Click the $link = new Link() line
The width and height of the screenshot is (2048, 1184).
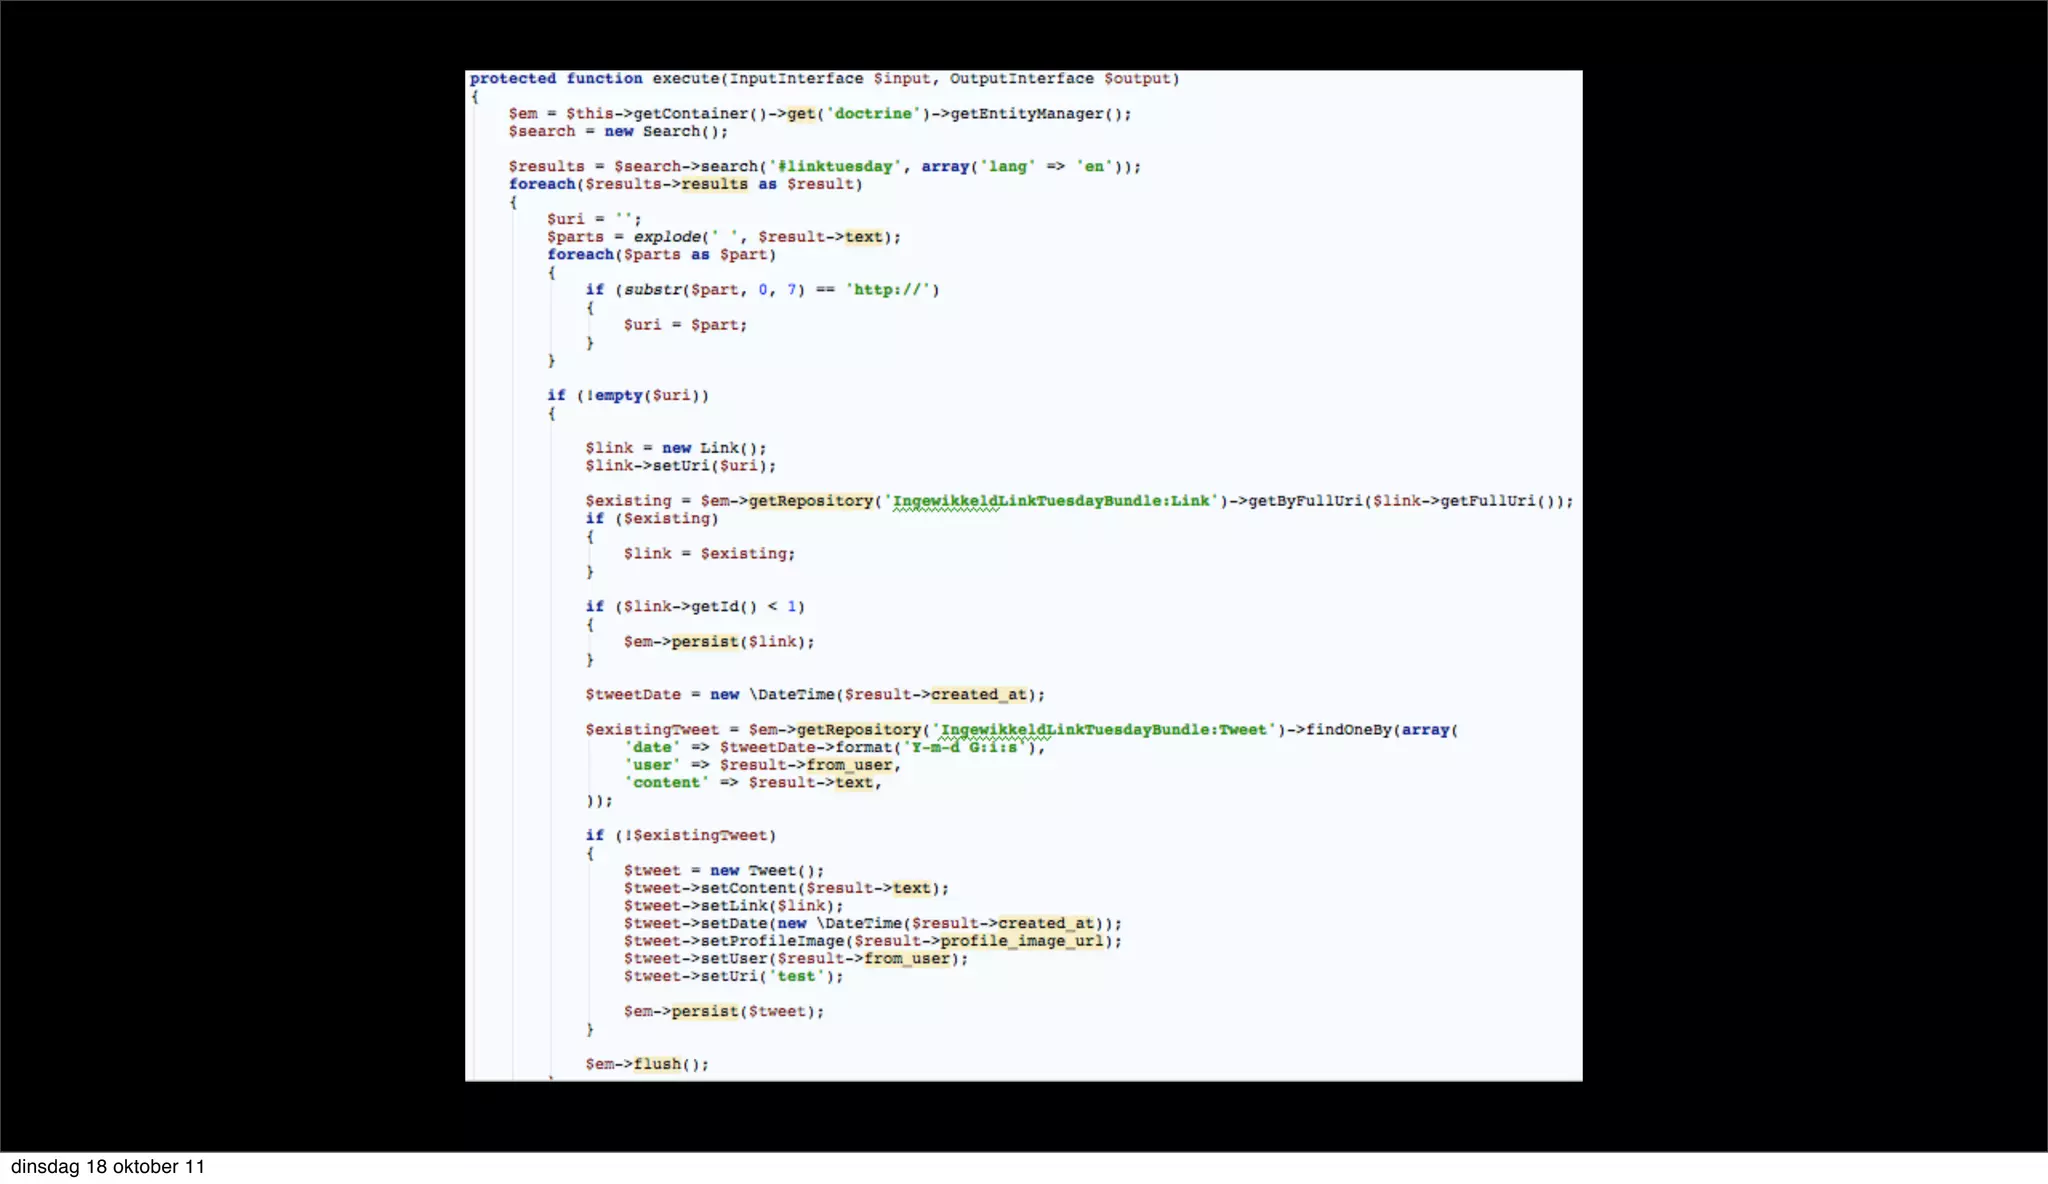point(675,448)
